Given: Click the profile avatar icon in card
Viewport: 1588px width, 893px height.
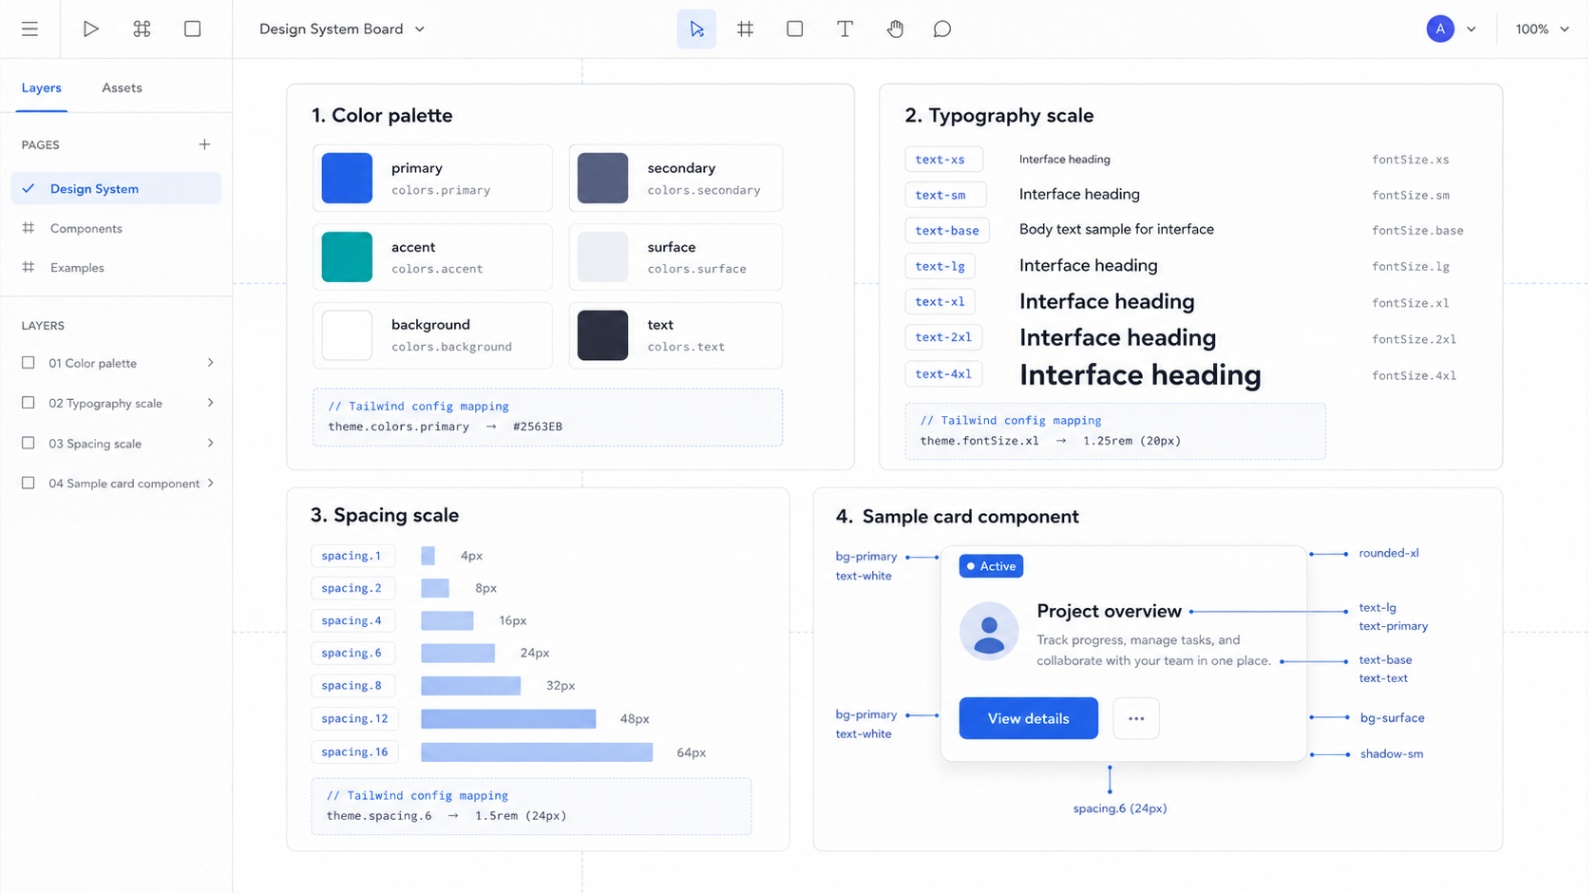Looking at the screenshot, I should tap(989, 631).
